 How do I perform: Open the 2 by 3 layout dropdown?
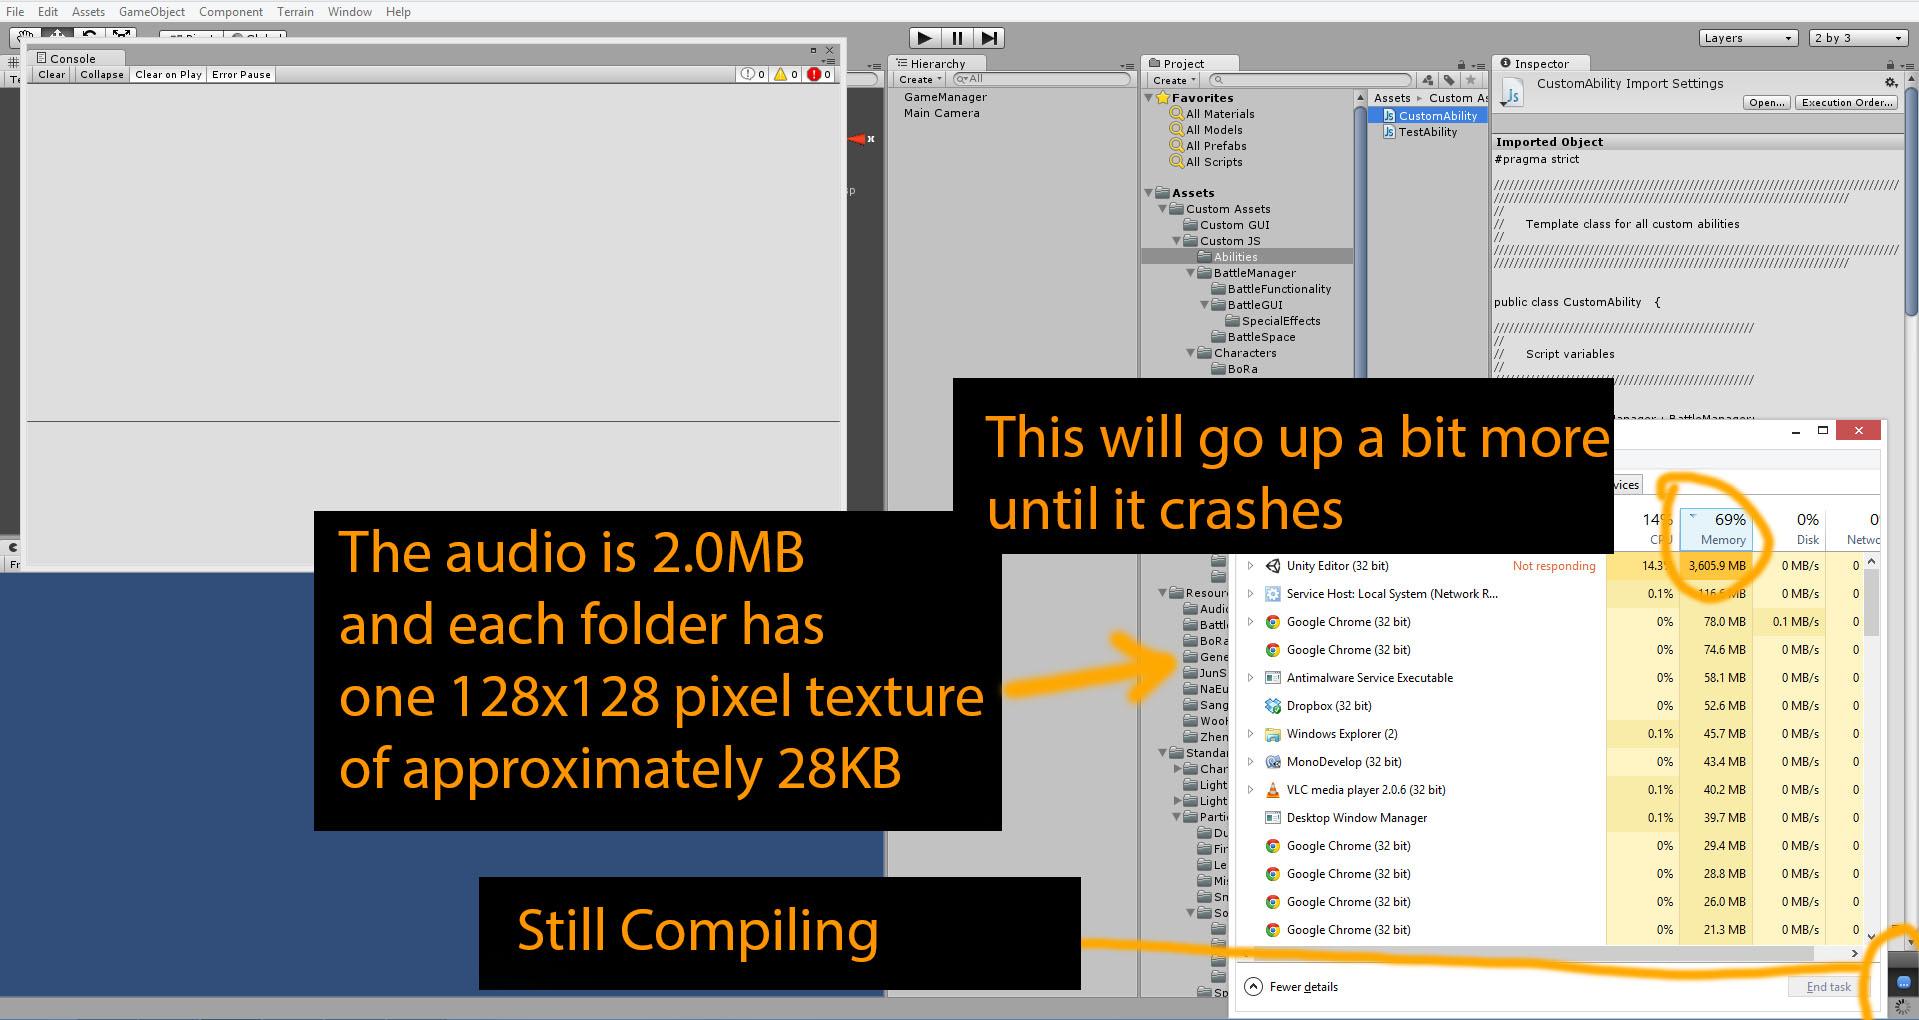point(1860,38)
